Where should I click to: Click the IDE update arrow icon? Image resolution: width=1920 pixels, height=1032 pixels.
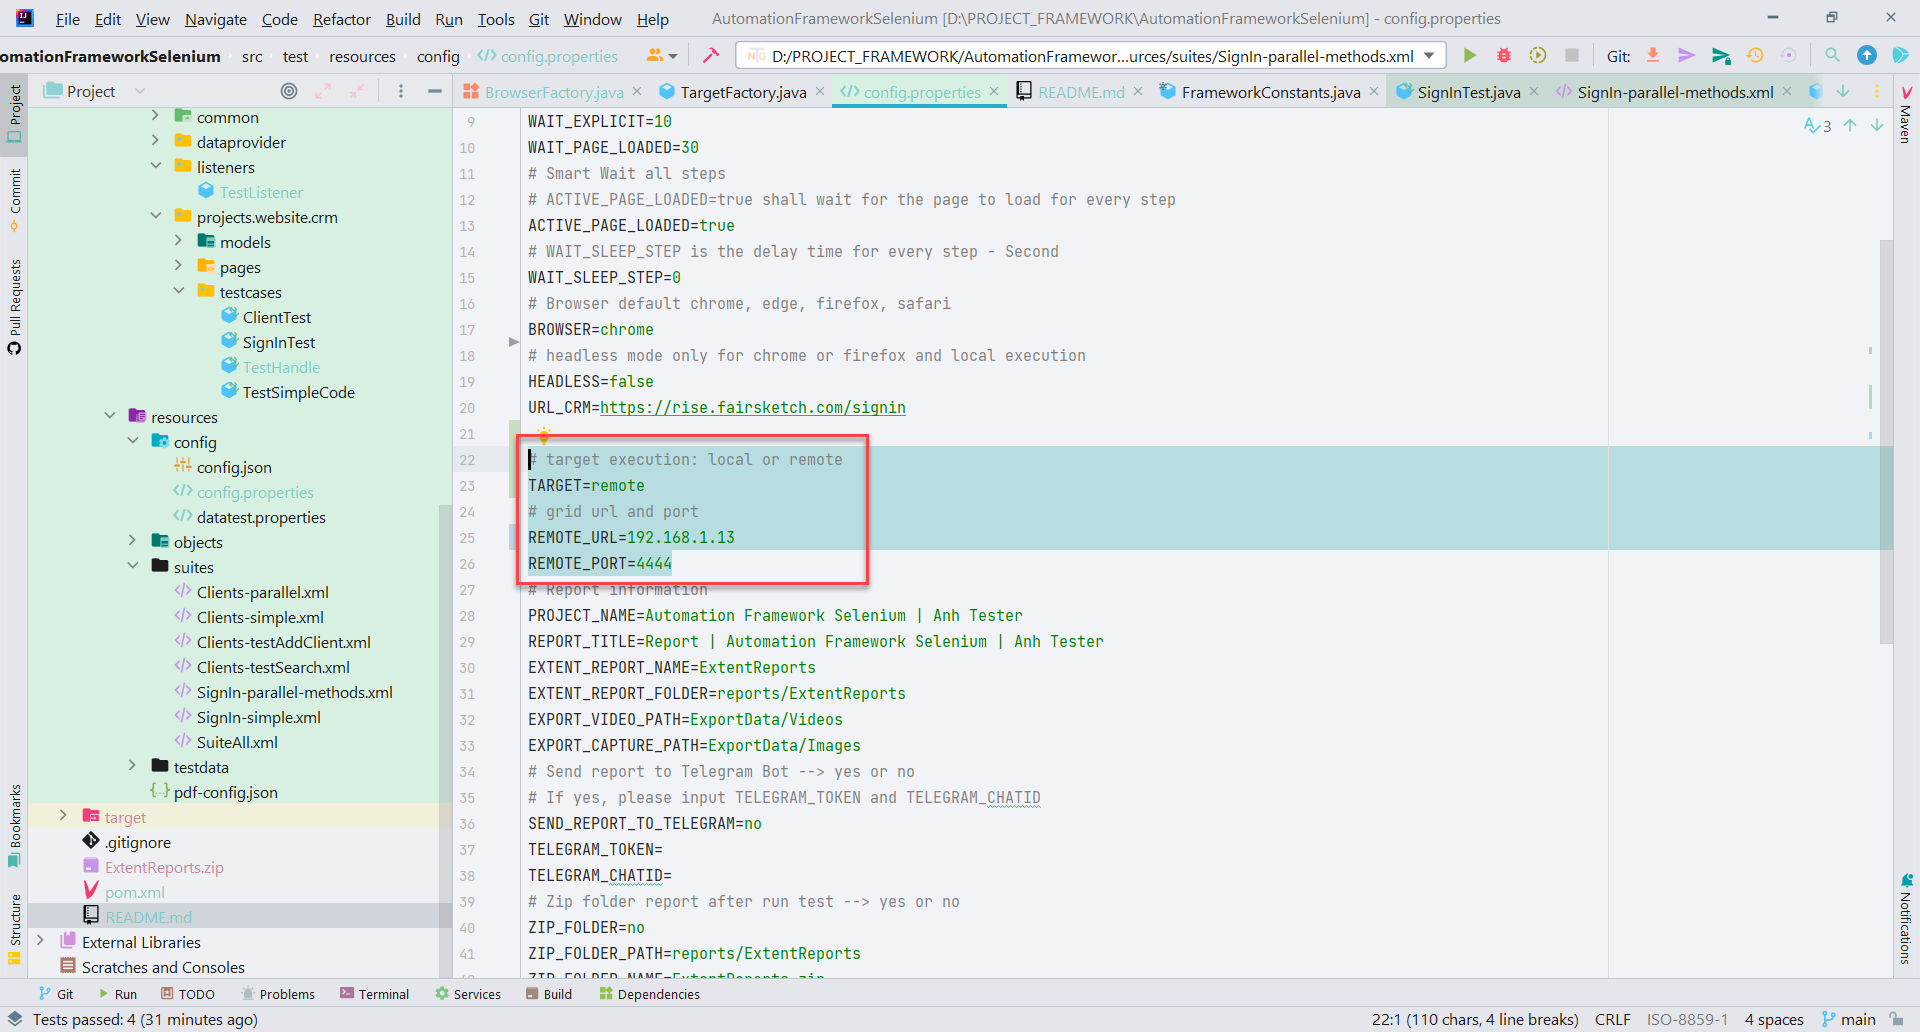[1866, 56]
